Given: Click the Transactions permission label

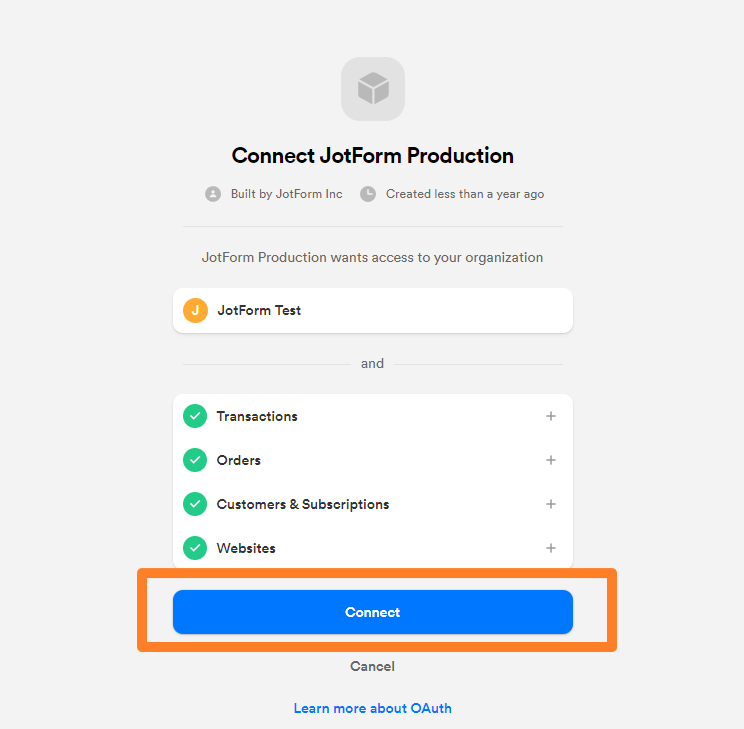Looking at the screenshot, I should (257, 416).
